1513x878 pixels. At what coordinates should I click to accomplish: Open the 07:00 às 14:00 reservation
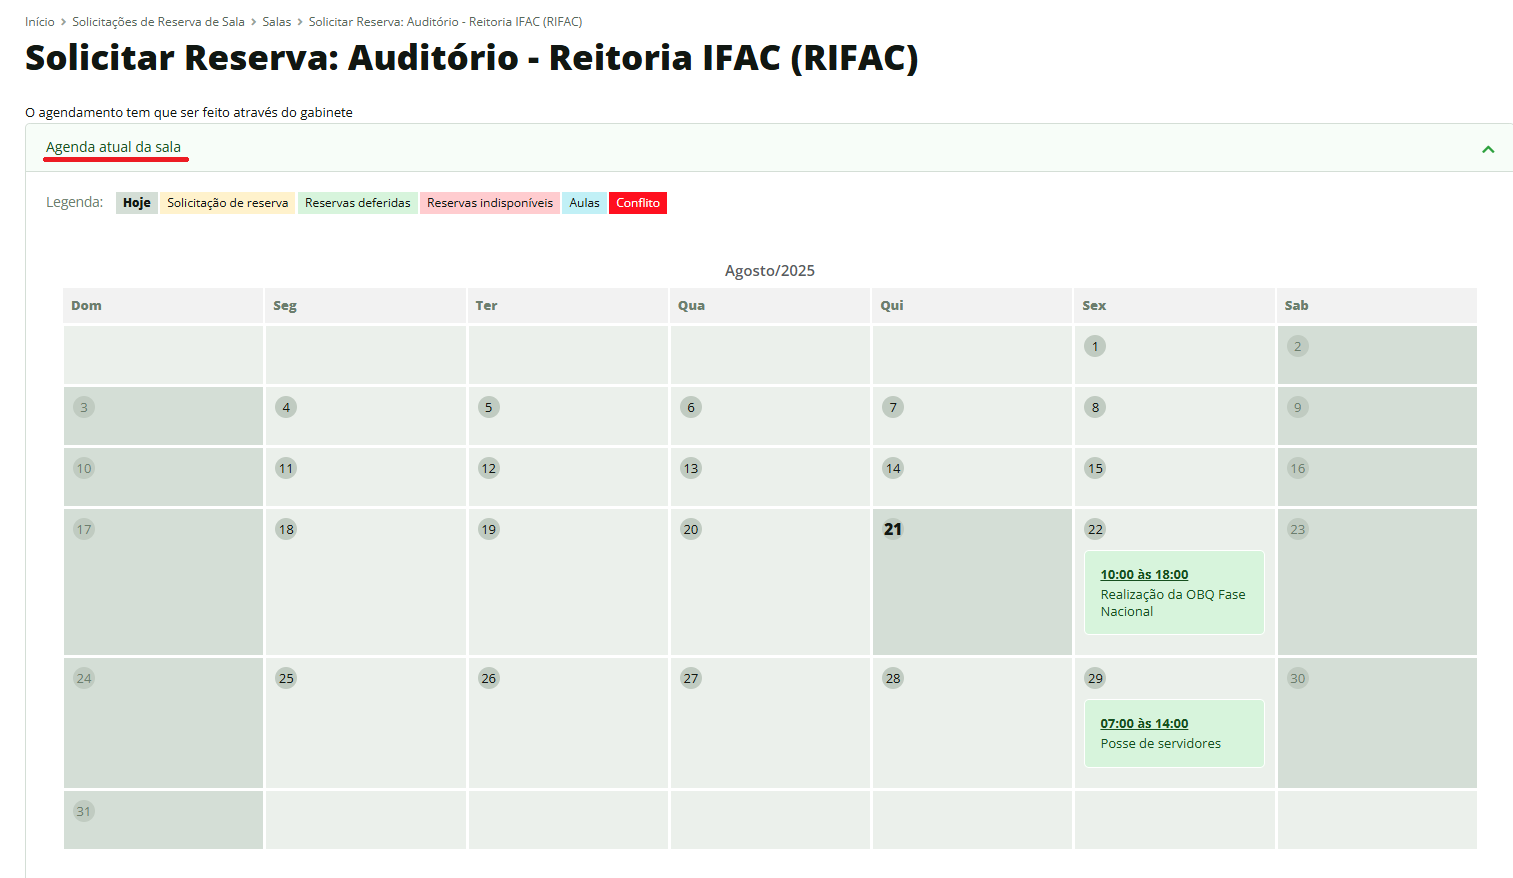[x=1144, y=723]
